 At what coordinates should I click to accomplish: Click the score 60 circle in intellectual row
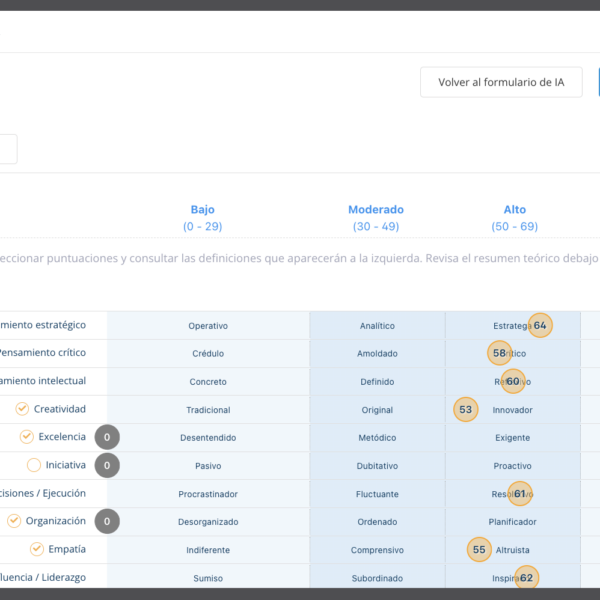click(x=513, y=381)
